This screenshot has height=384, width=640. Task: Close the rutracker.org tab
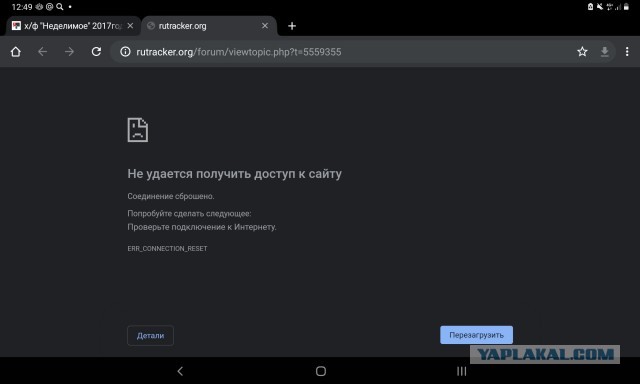coord(265,26)
